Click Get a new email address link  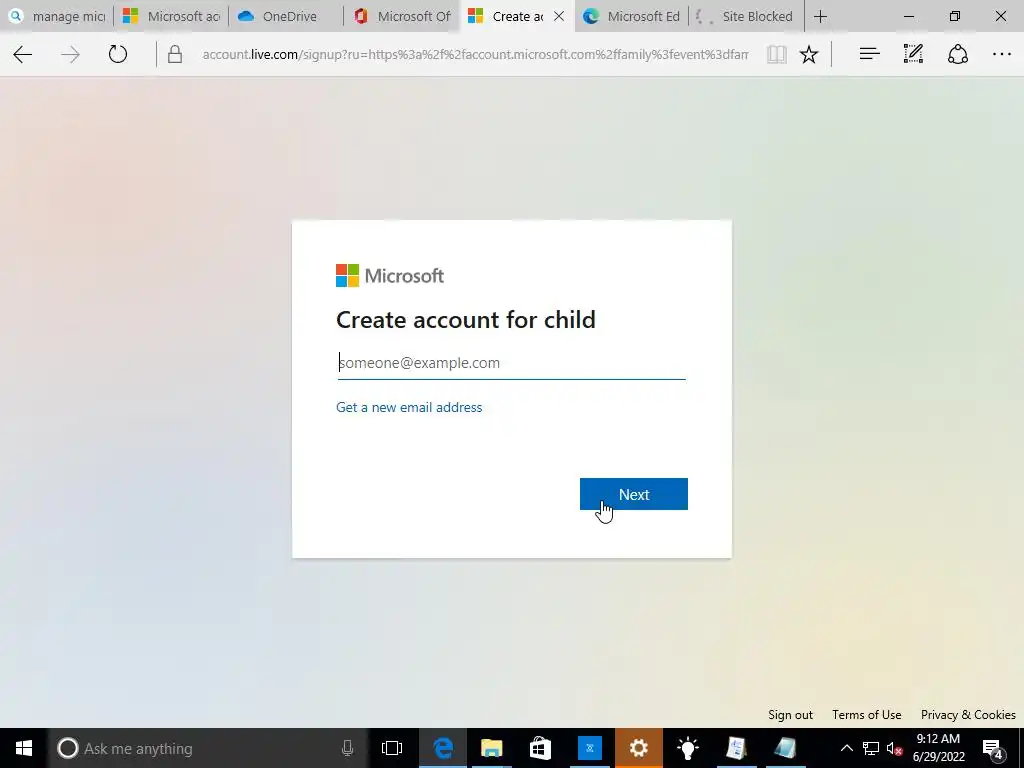click(x=409, y=408)
